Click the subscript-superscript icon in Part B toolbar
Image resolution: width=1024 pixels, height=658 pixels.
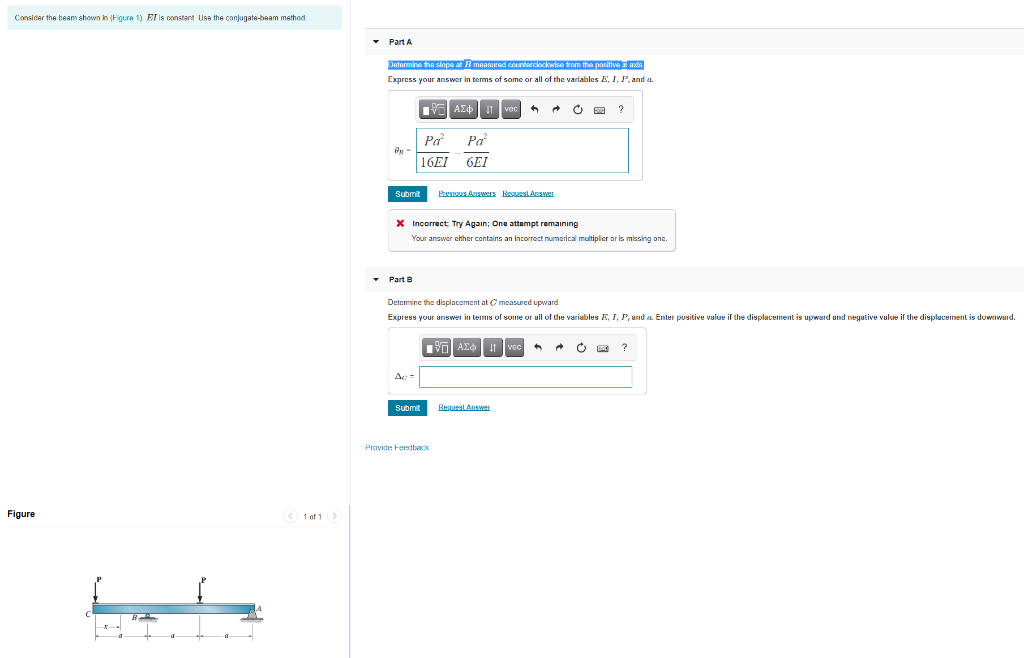coord(493,347)
